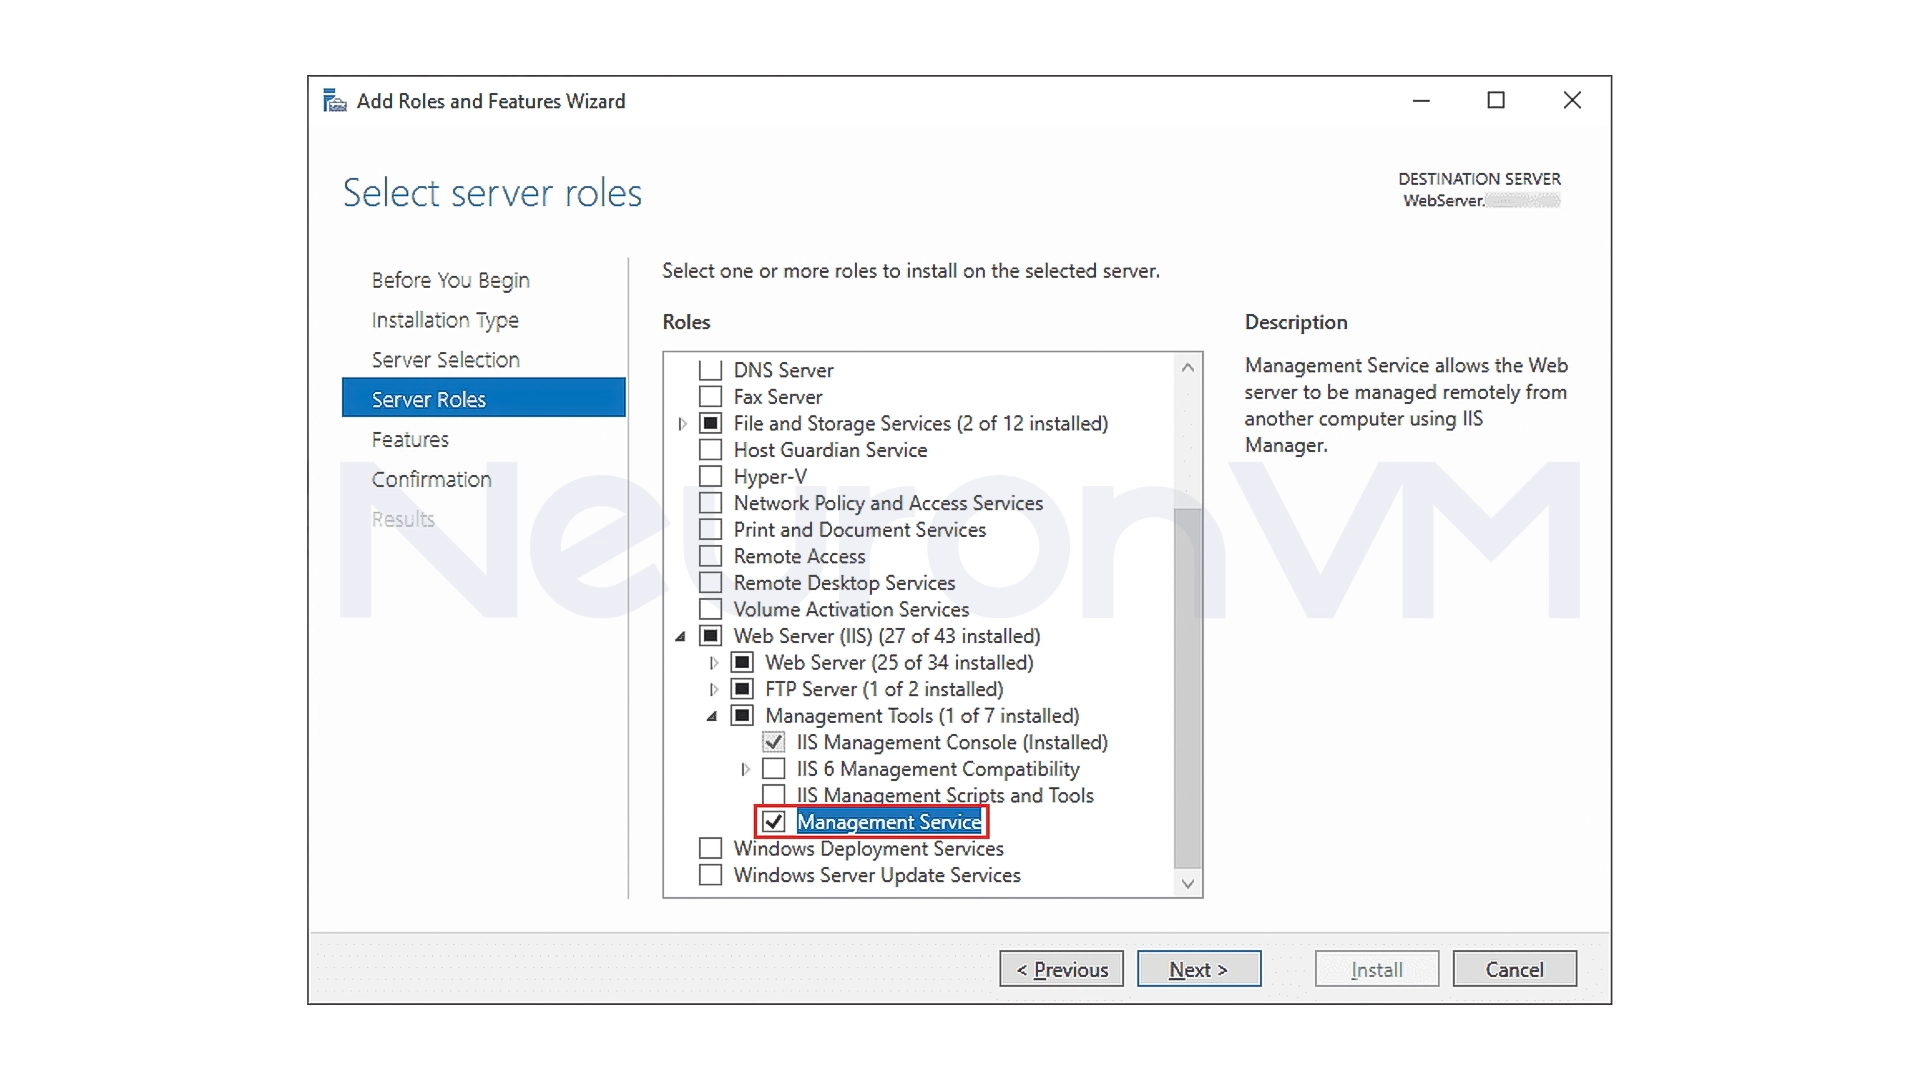Expand the File and Storage Services node
The height and width of the screenshot is (1080, 1920).
point(682,423)
